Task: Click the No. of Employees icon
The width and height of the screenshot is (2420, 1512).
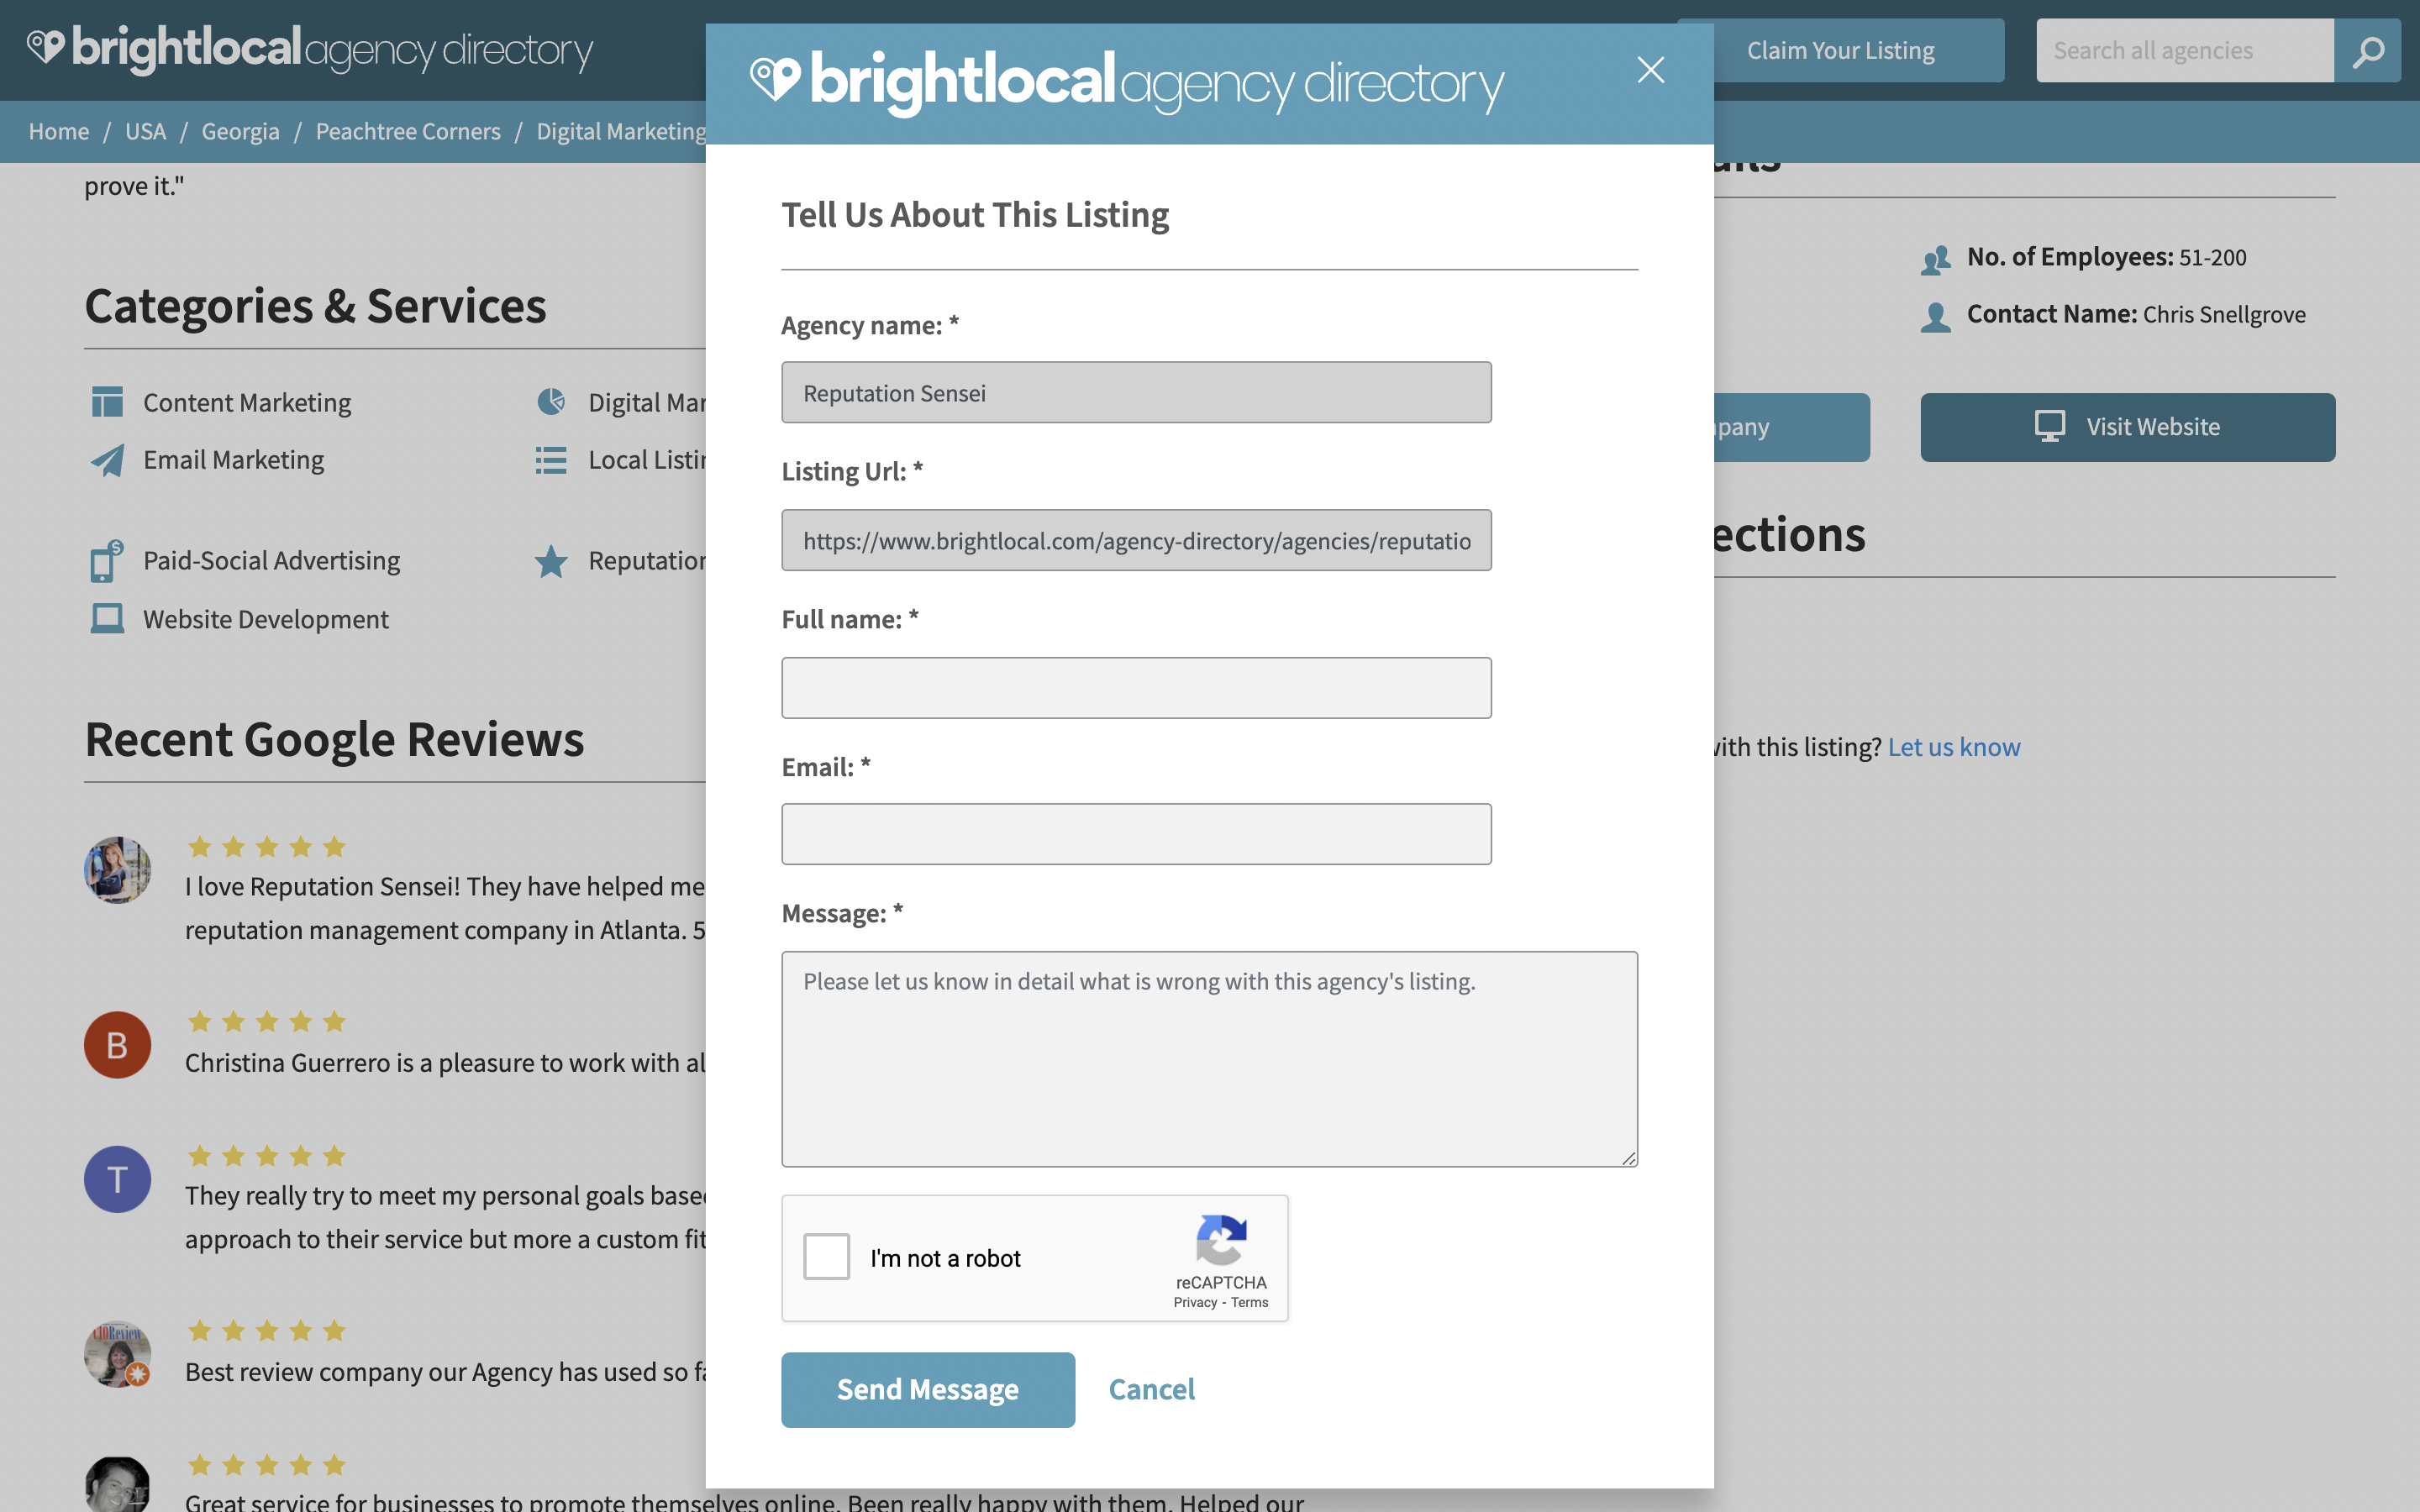Action: click(1936, 260)
